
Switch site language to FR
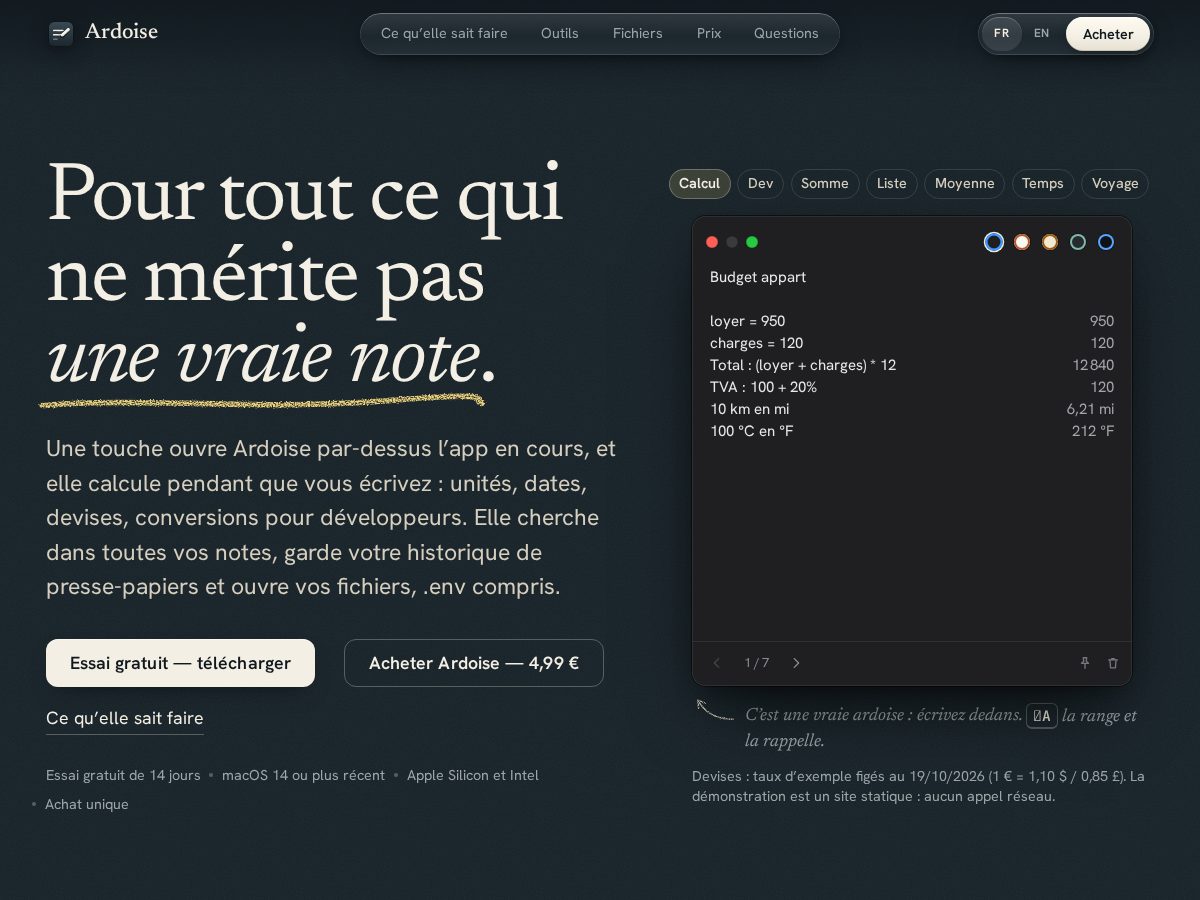tap(1001, 33)
